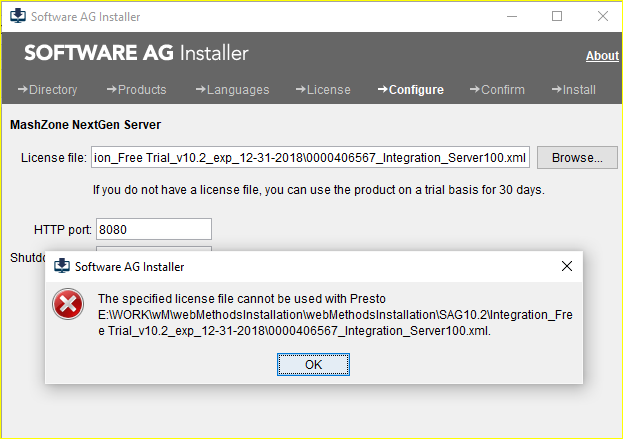Close the main installer window

(x=603, y=16)
